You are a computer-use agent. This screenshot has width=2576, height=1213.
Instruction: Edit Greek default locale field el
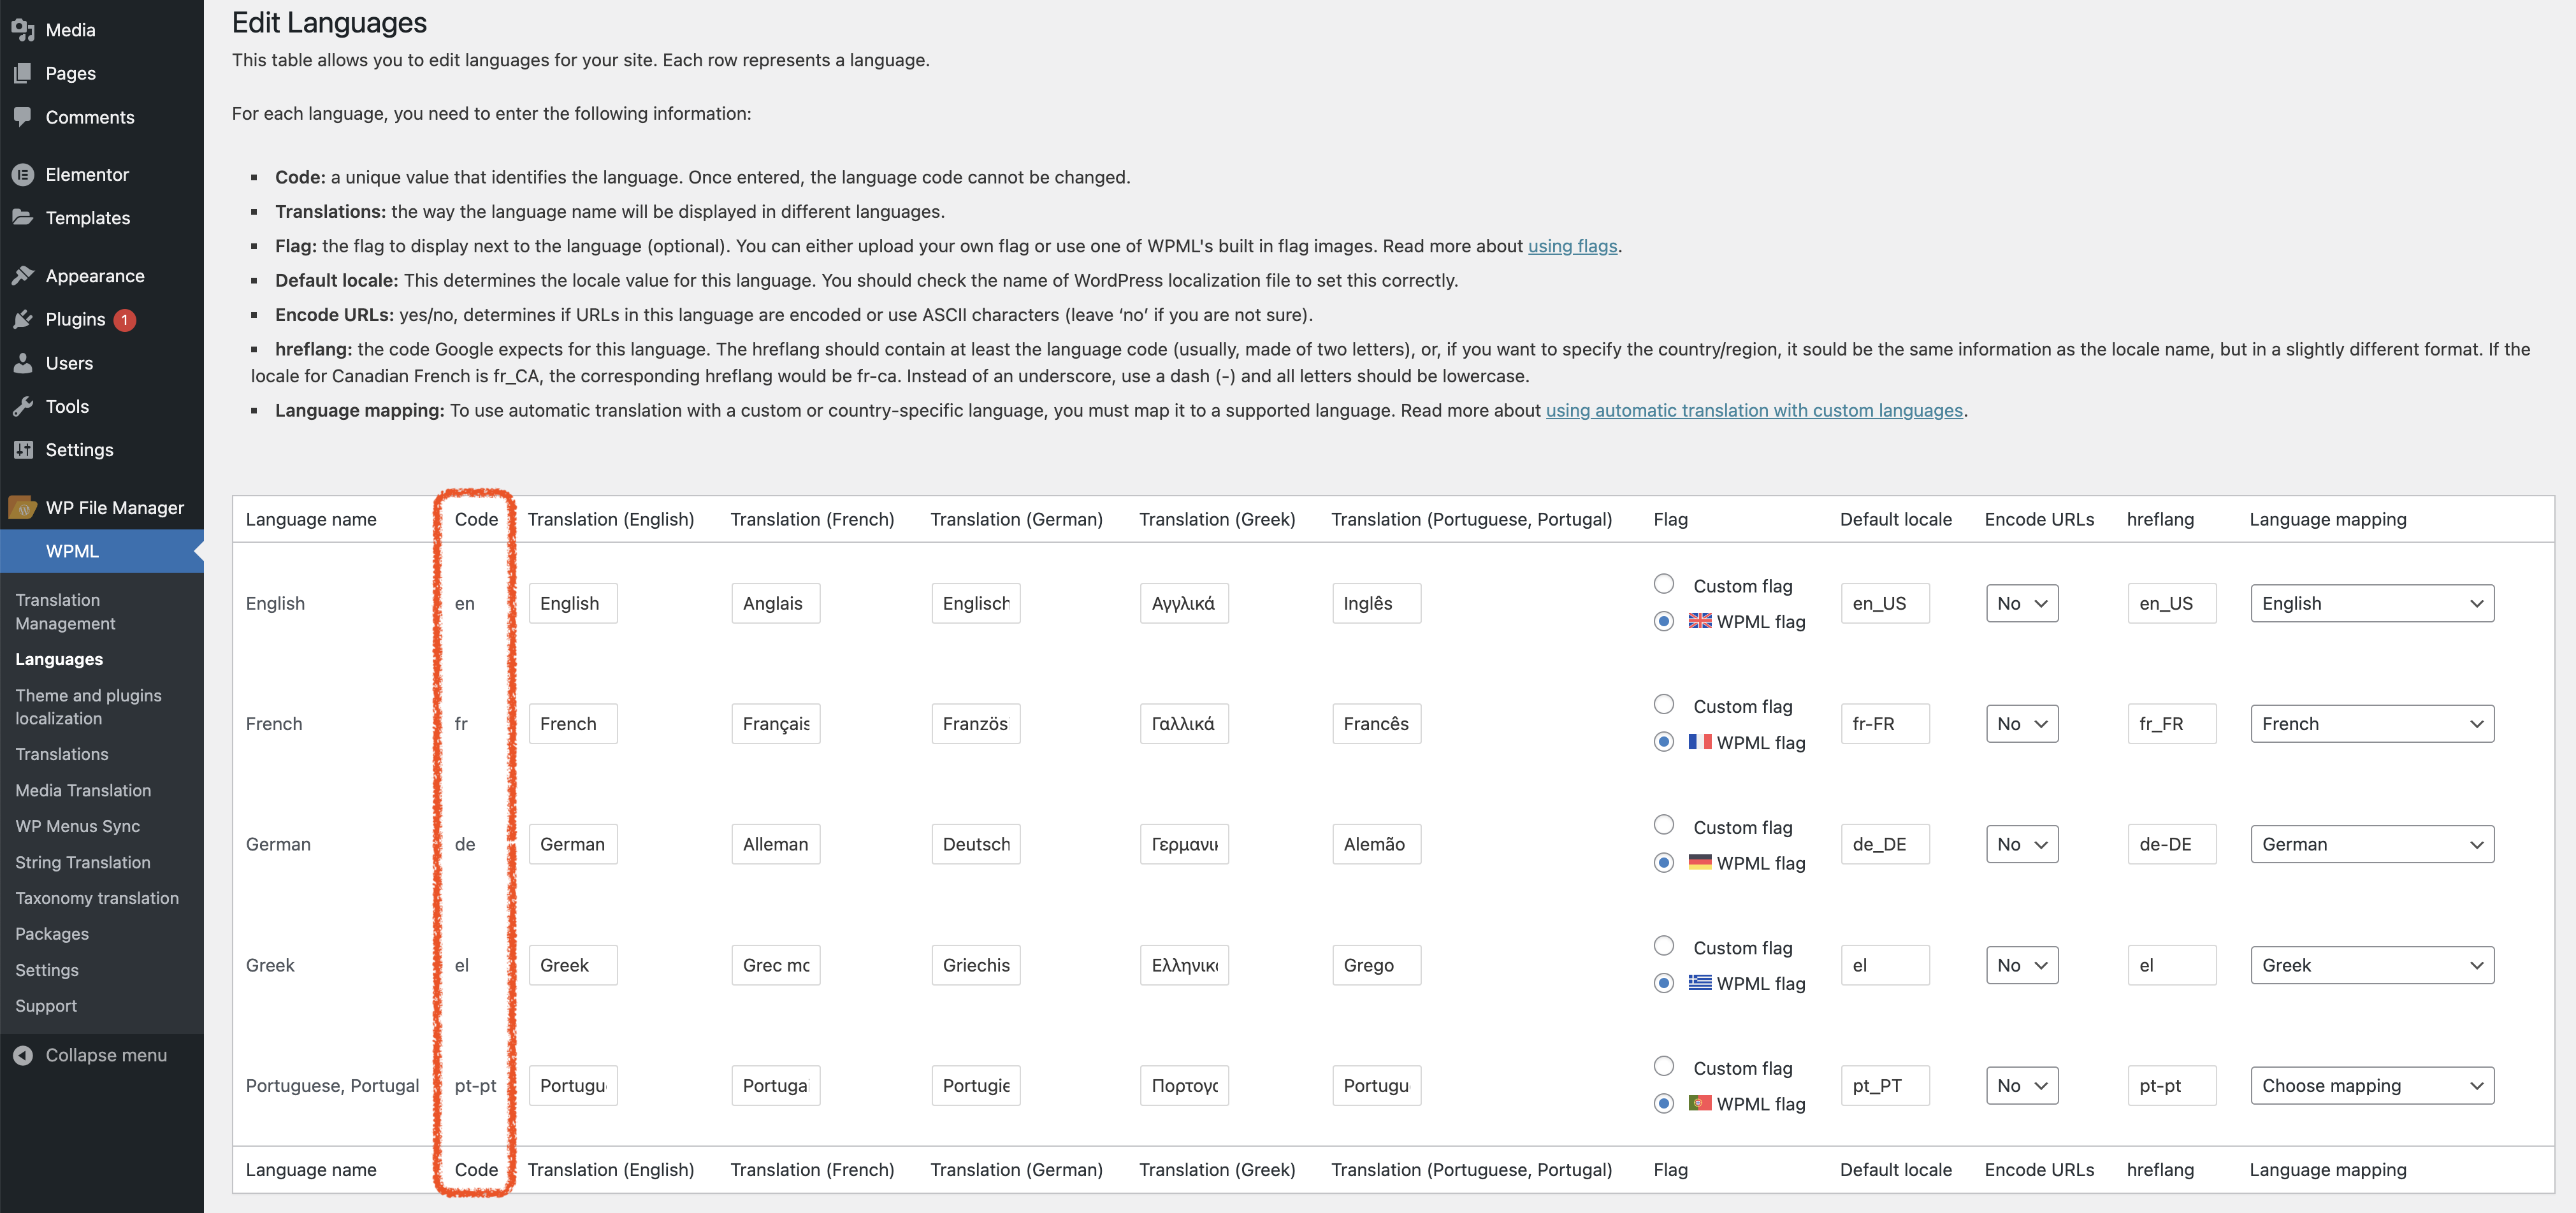click(x=1884, y=965)
